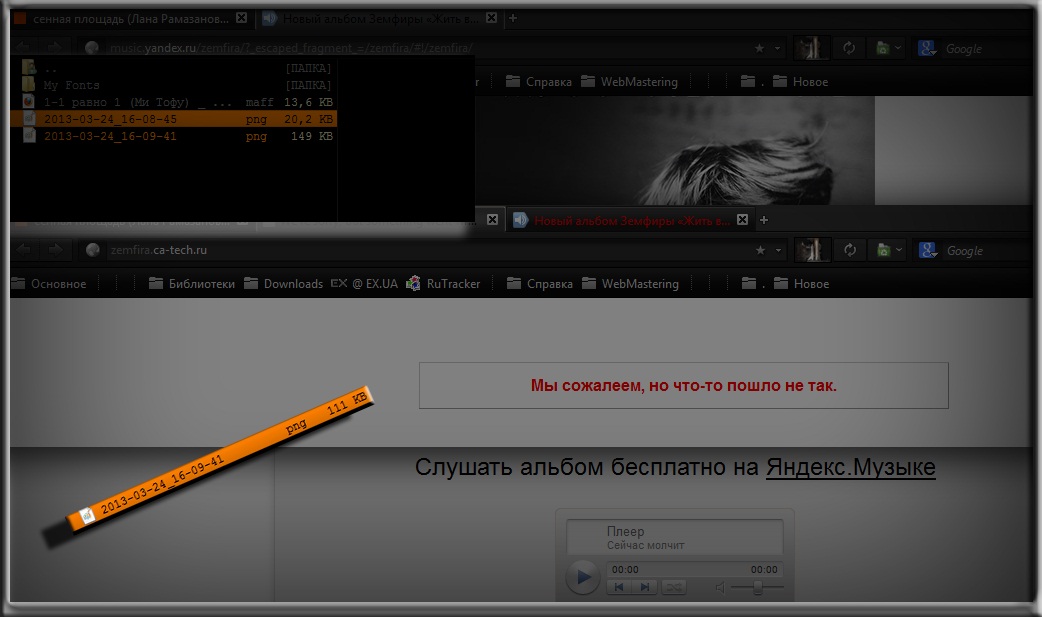Viewport: 1042px width, 617px height.
Task: Go back in the lower browser window
Action: [x=24, y=250]
